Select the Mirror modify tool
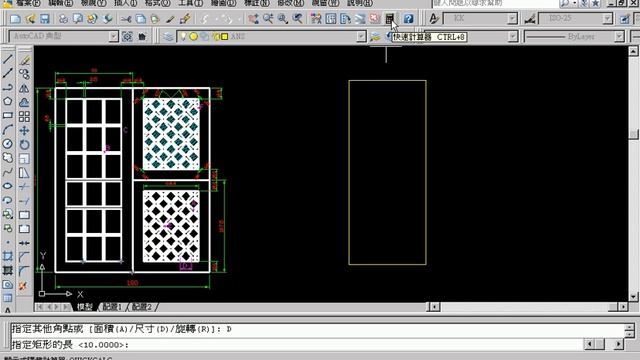This screenshot has width=640, height=360. (24, 88)
